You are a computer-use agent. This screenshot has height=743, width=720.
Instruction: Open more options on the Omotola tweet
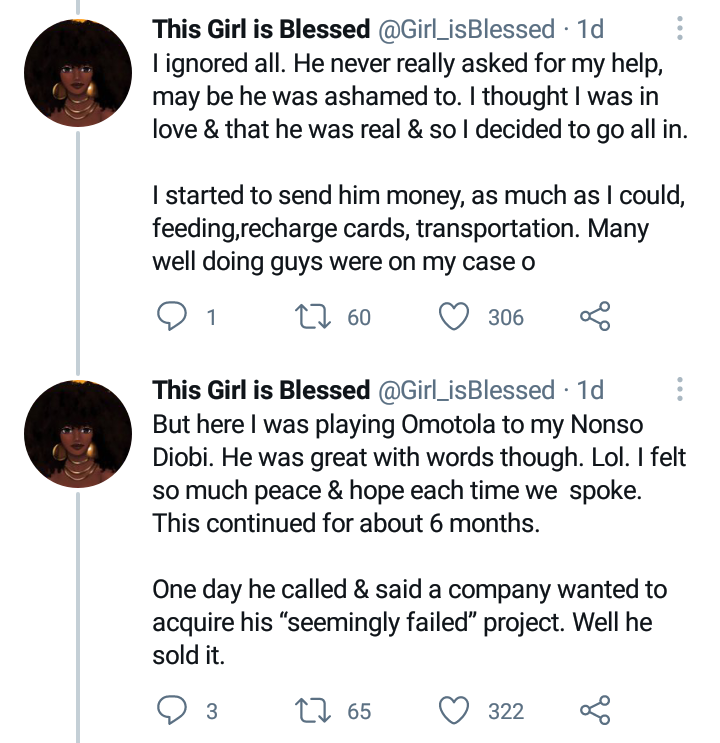coord(680,390)
